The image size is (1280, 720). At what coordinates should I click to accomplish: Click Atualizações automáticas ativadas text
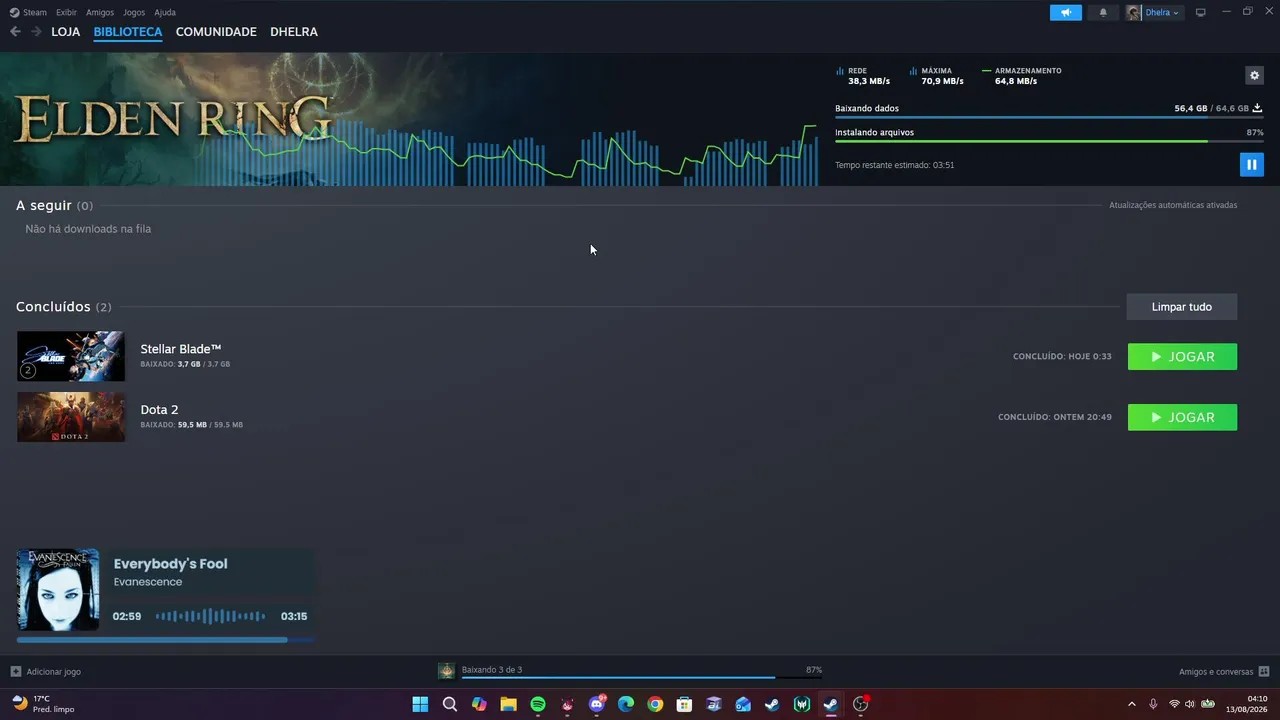1173,205
